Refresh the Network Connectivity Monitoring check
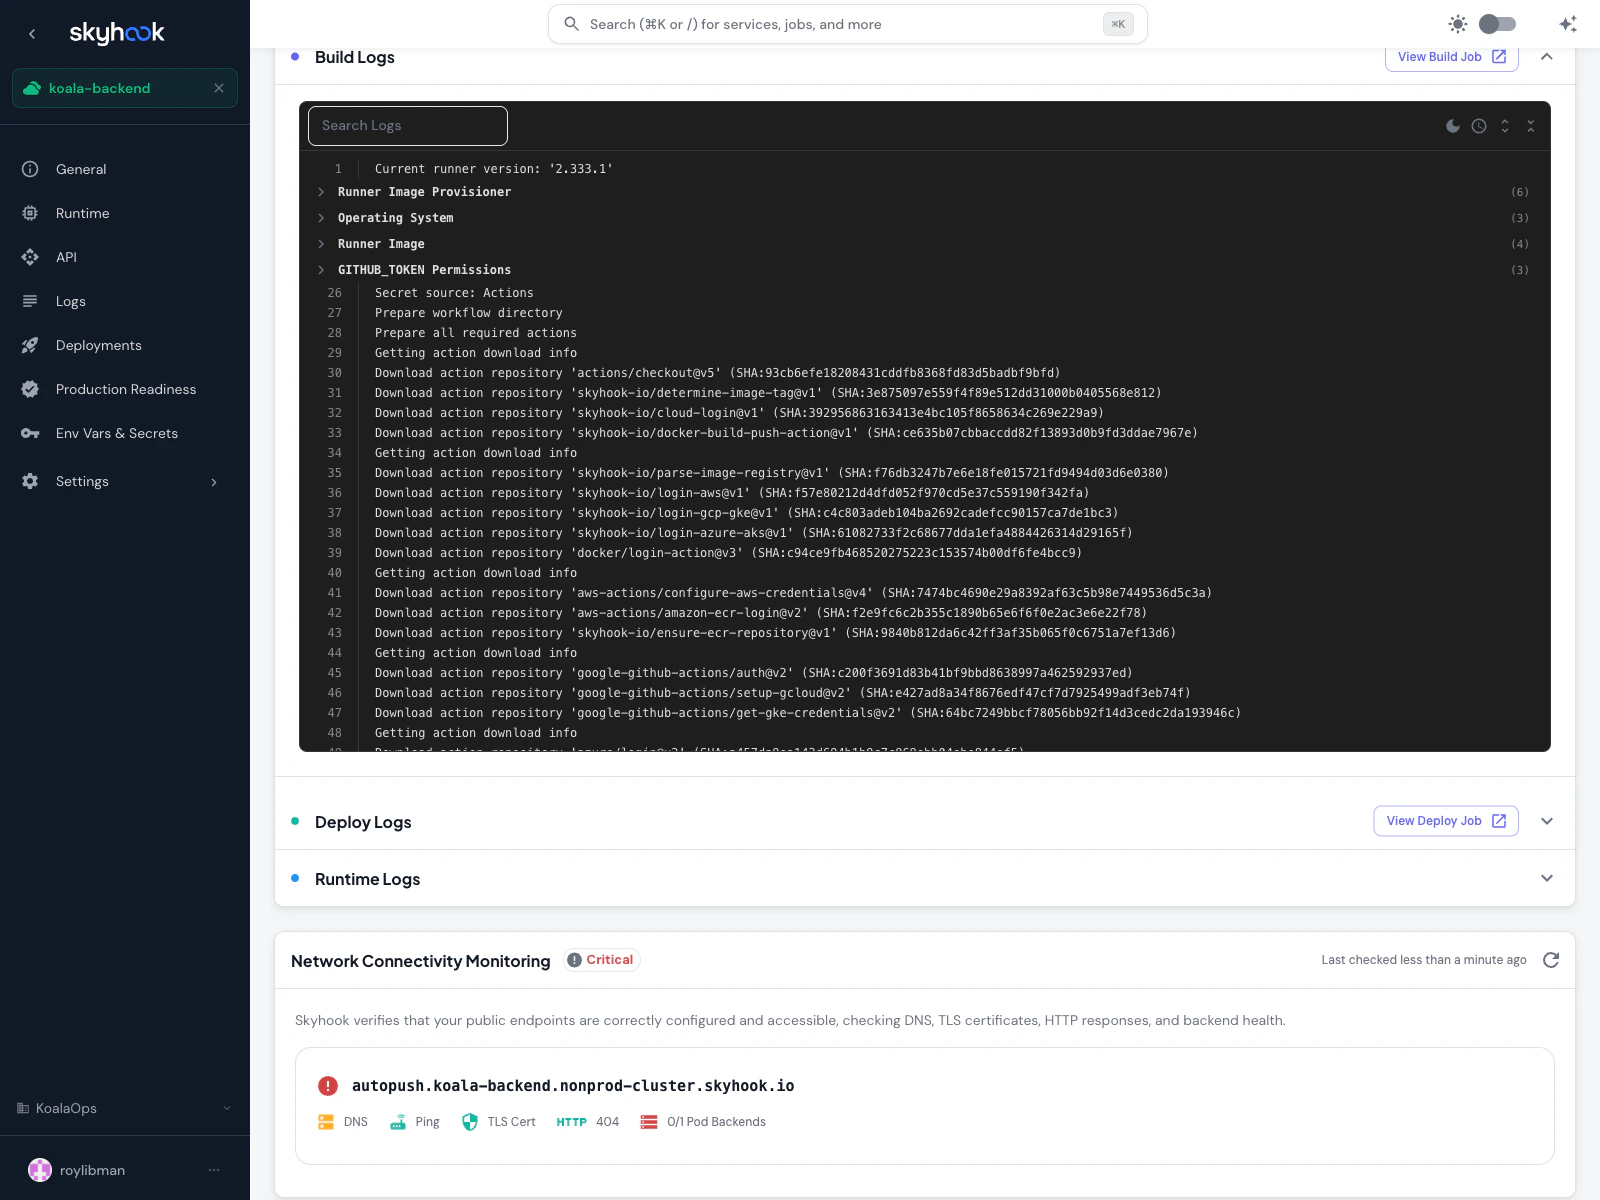The image size is (1600, 1200). click(x=1551, y=960)
